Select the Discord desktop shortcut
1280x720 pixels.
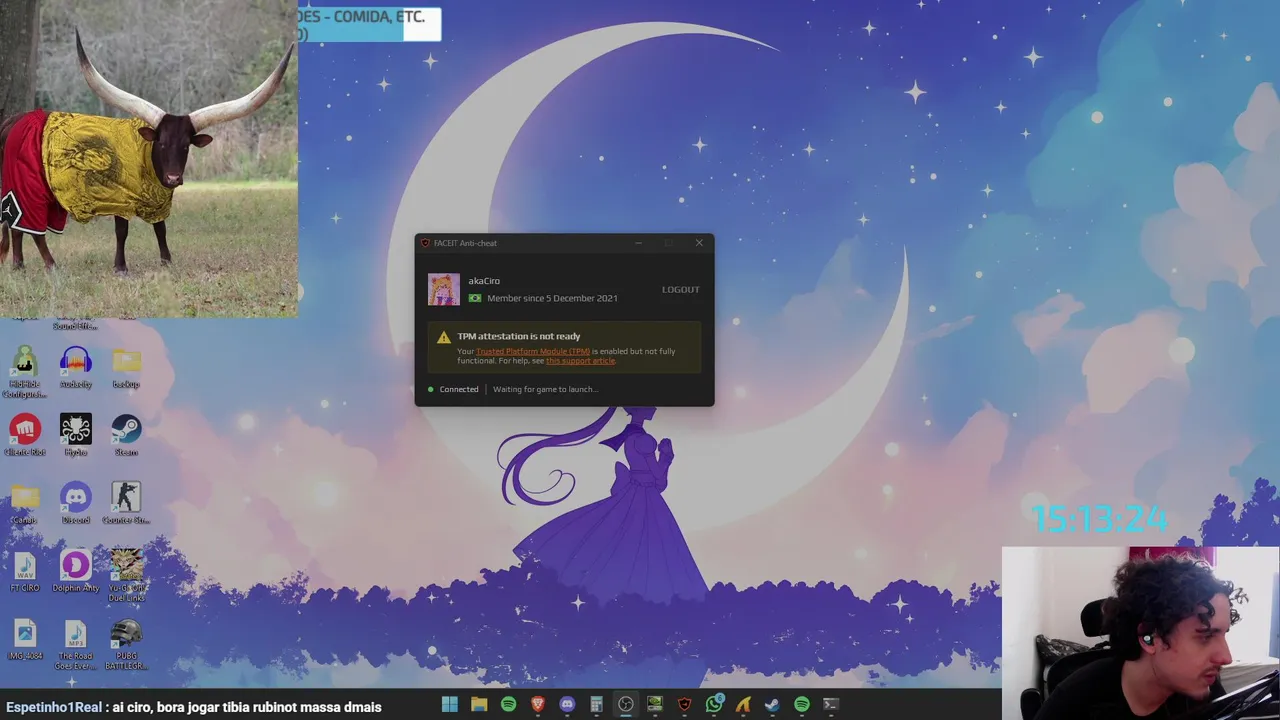click(x=76, y=504)
